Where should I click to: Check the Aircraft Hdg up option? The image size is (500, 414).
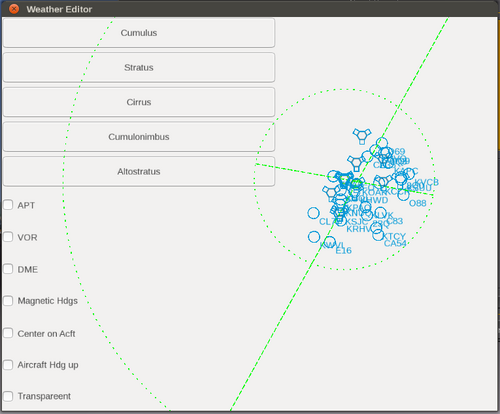(x=8, y=365)
